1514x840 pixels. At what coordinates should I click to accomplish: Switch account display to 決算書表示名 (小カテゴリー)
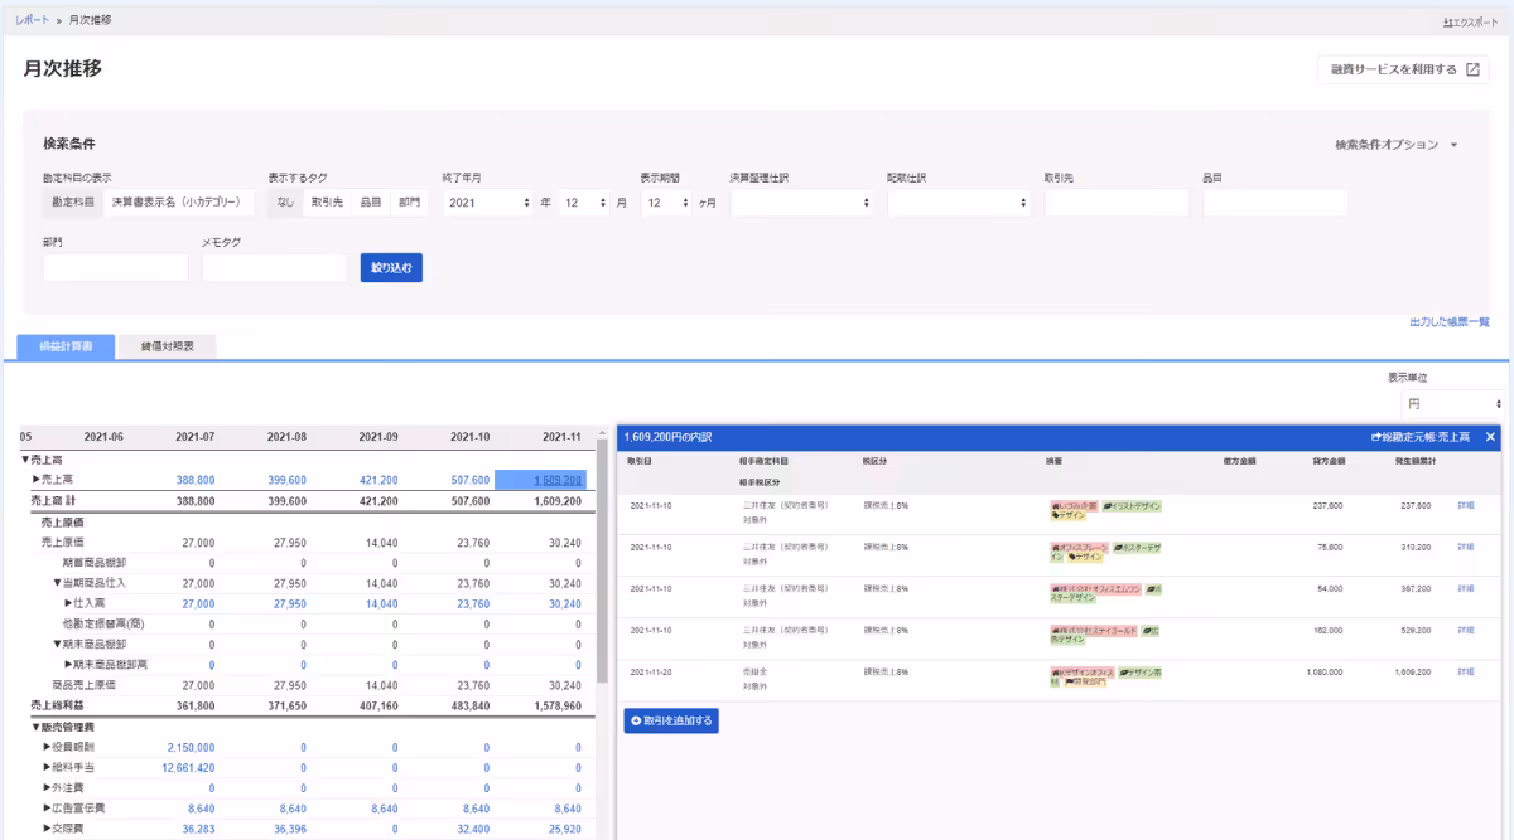point(176,202)
